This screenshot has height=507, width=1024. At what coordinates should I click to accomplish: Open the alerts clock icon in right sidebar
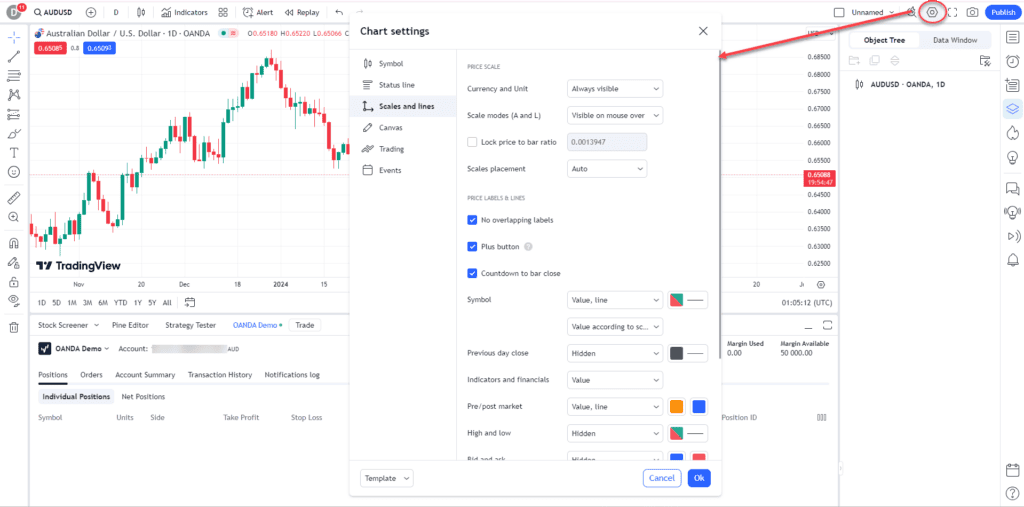[1013, 61]
